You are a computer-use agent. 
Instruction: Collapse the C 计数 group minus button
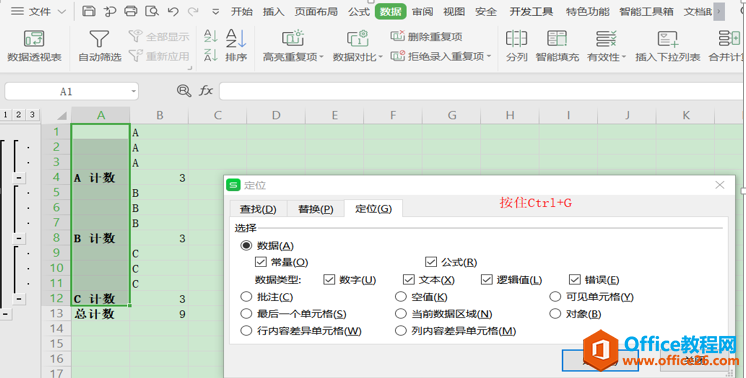(x=19, y=299)
